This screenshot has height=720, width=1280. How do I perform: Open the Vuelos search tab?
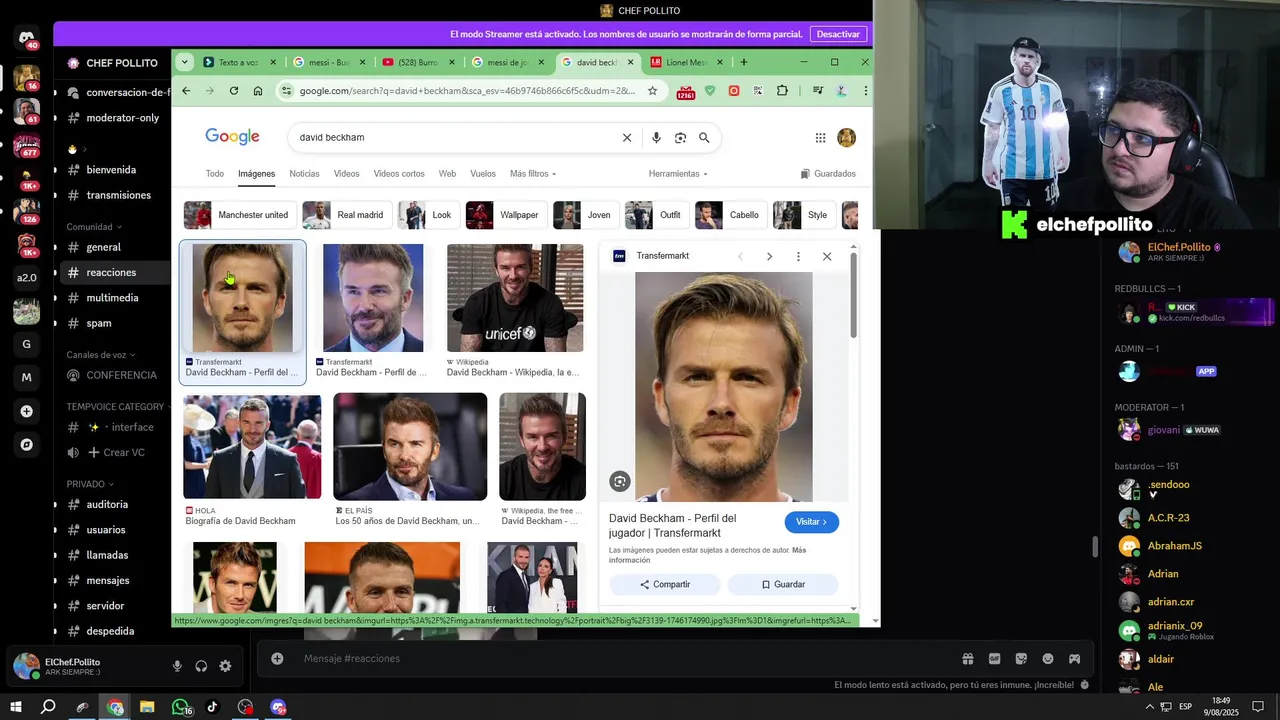(483, 174)
